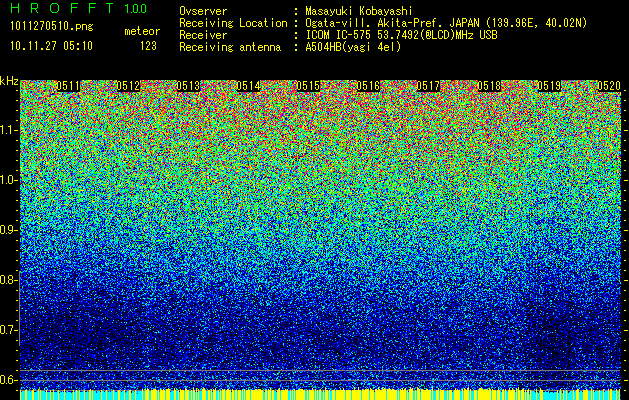Click the 0519 time marker

(549, 86)
